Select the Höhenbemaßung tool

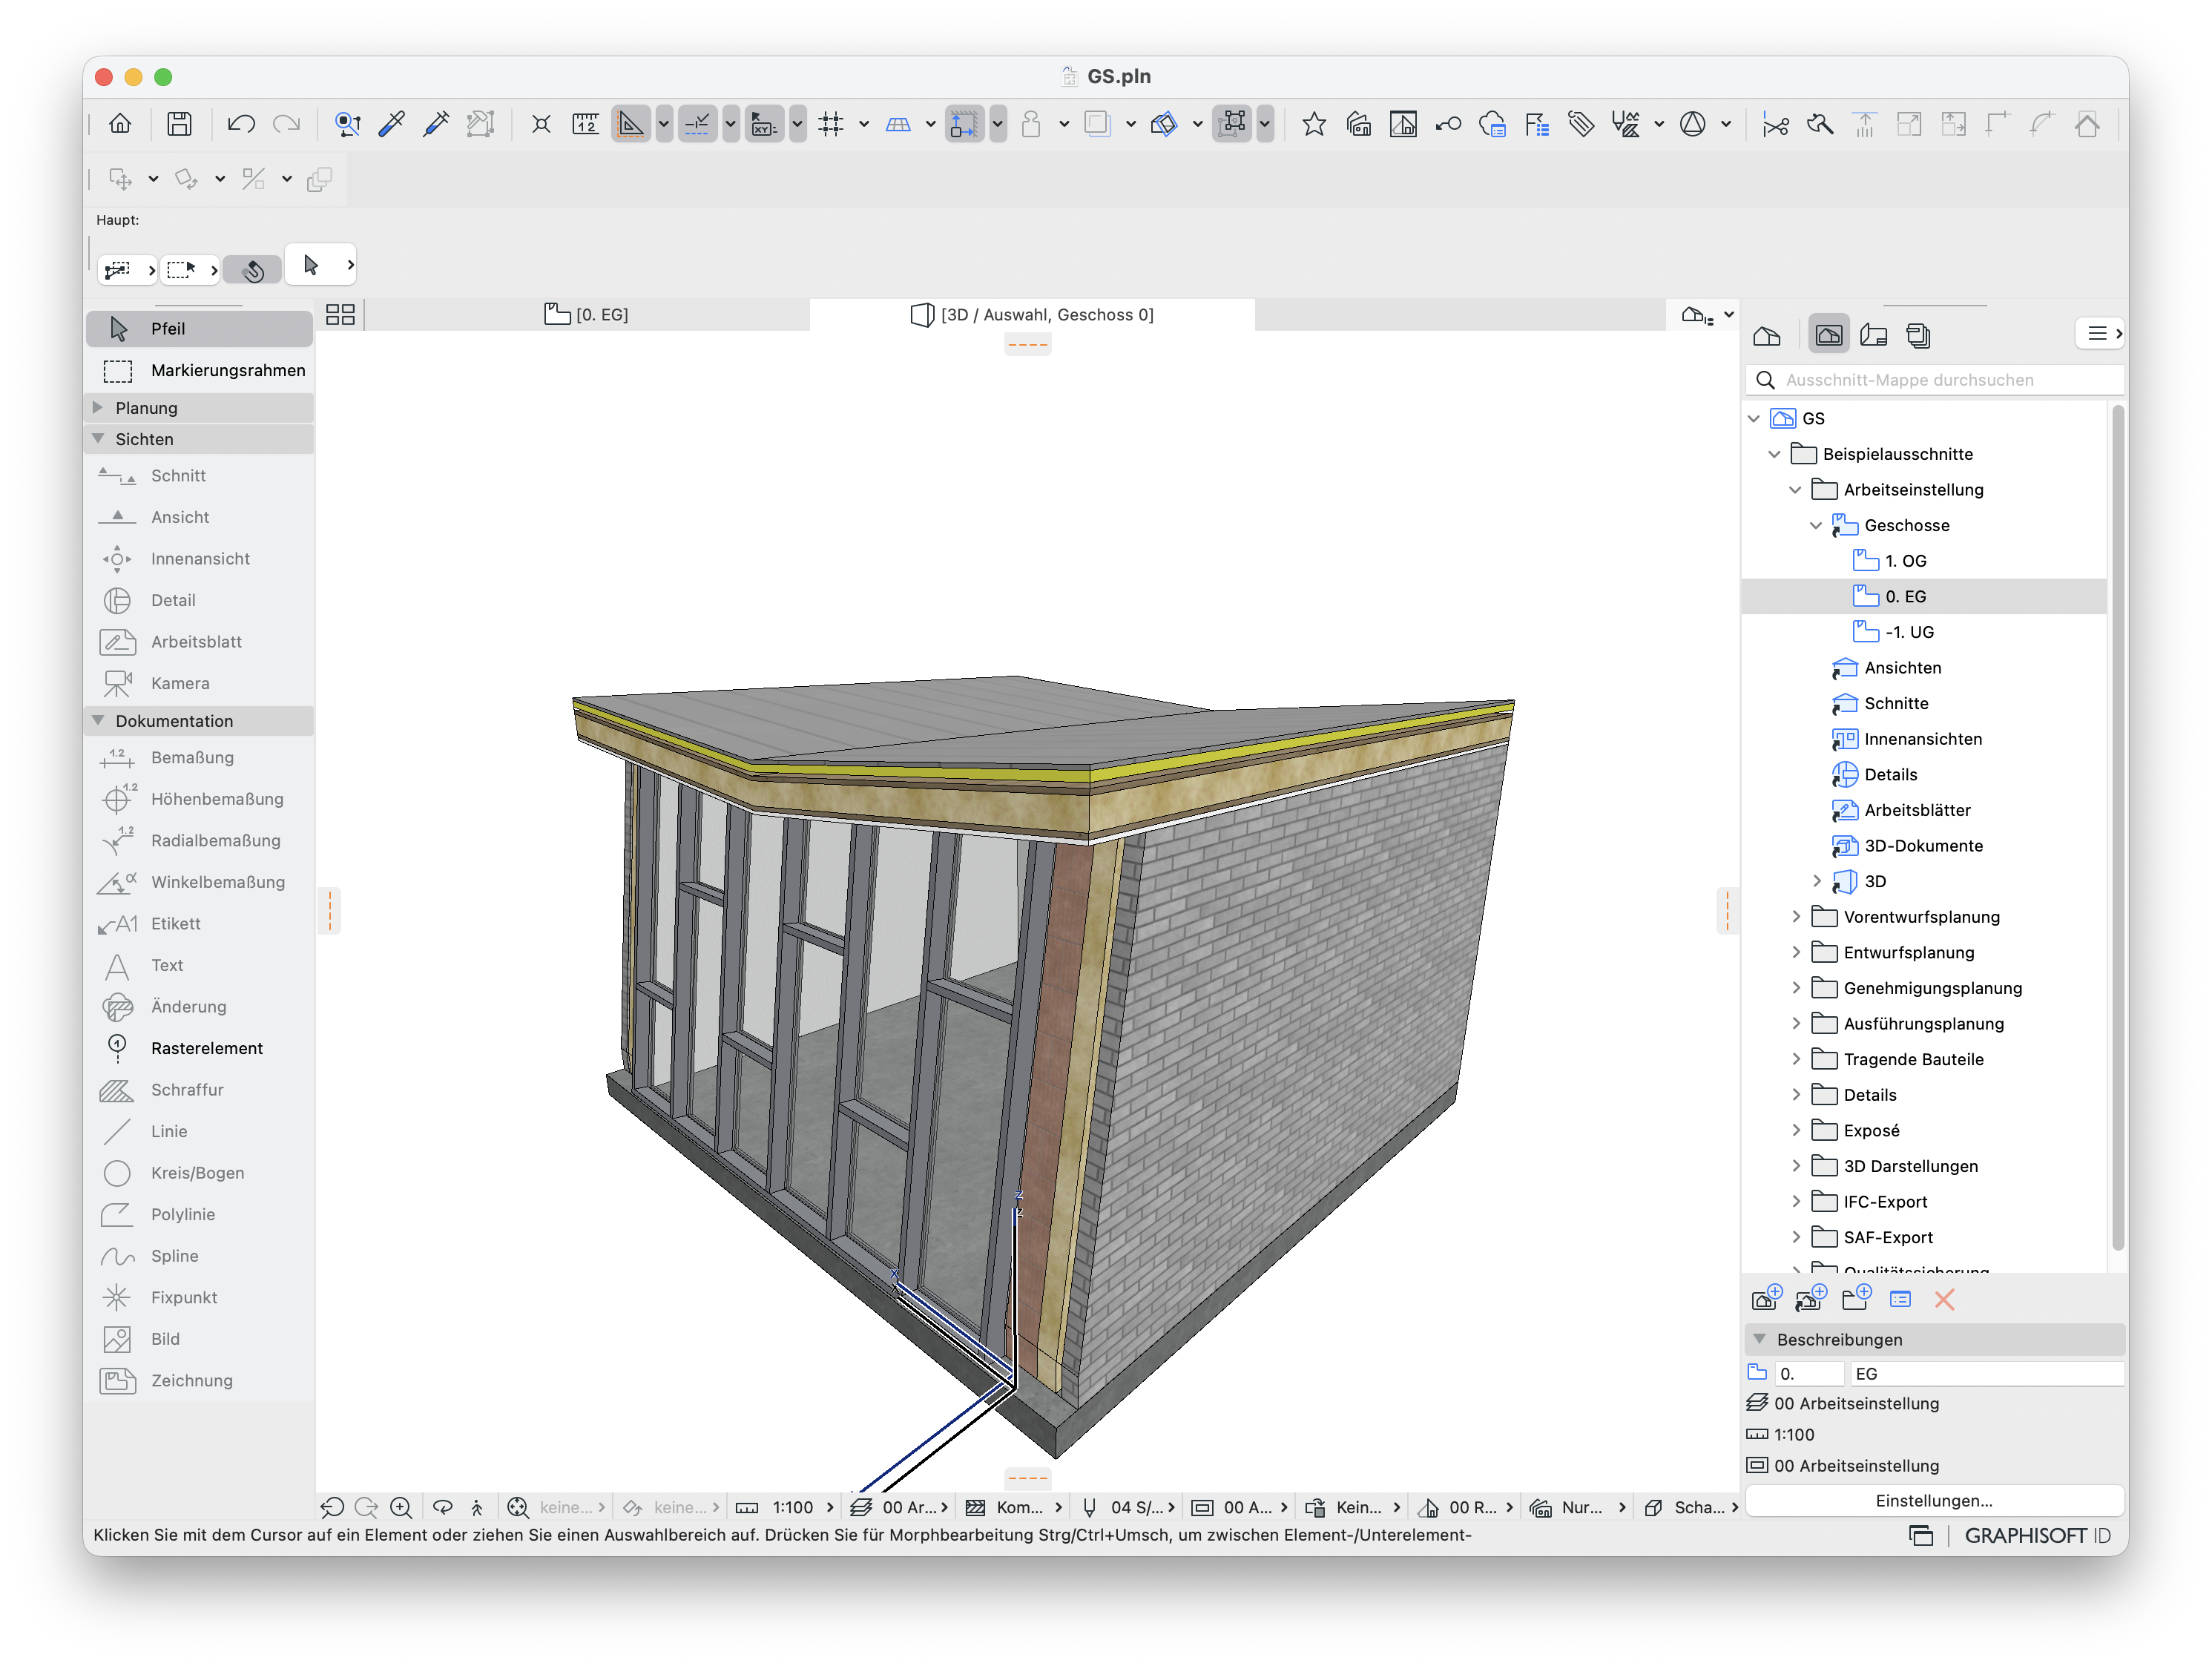199,799
